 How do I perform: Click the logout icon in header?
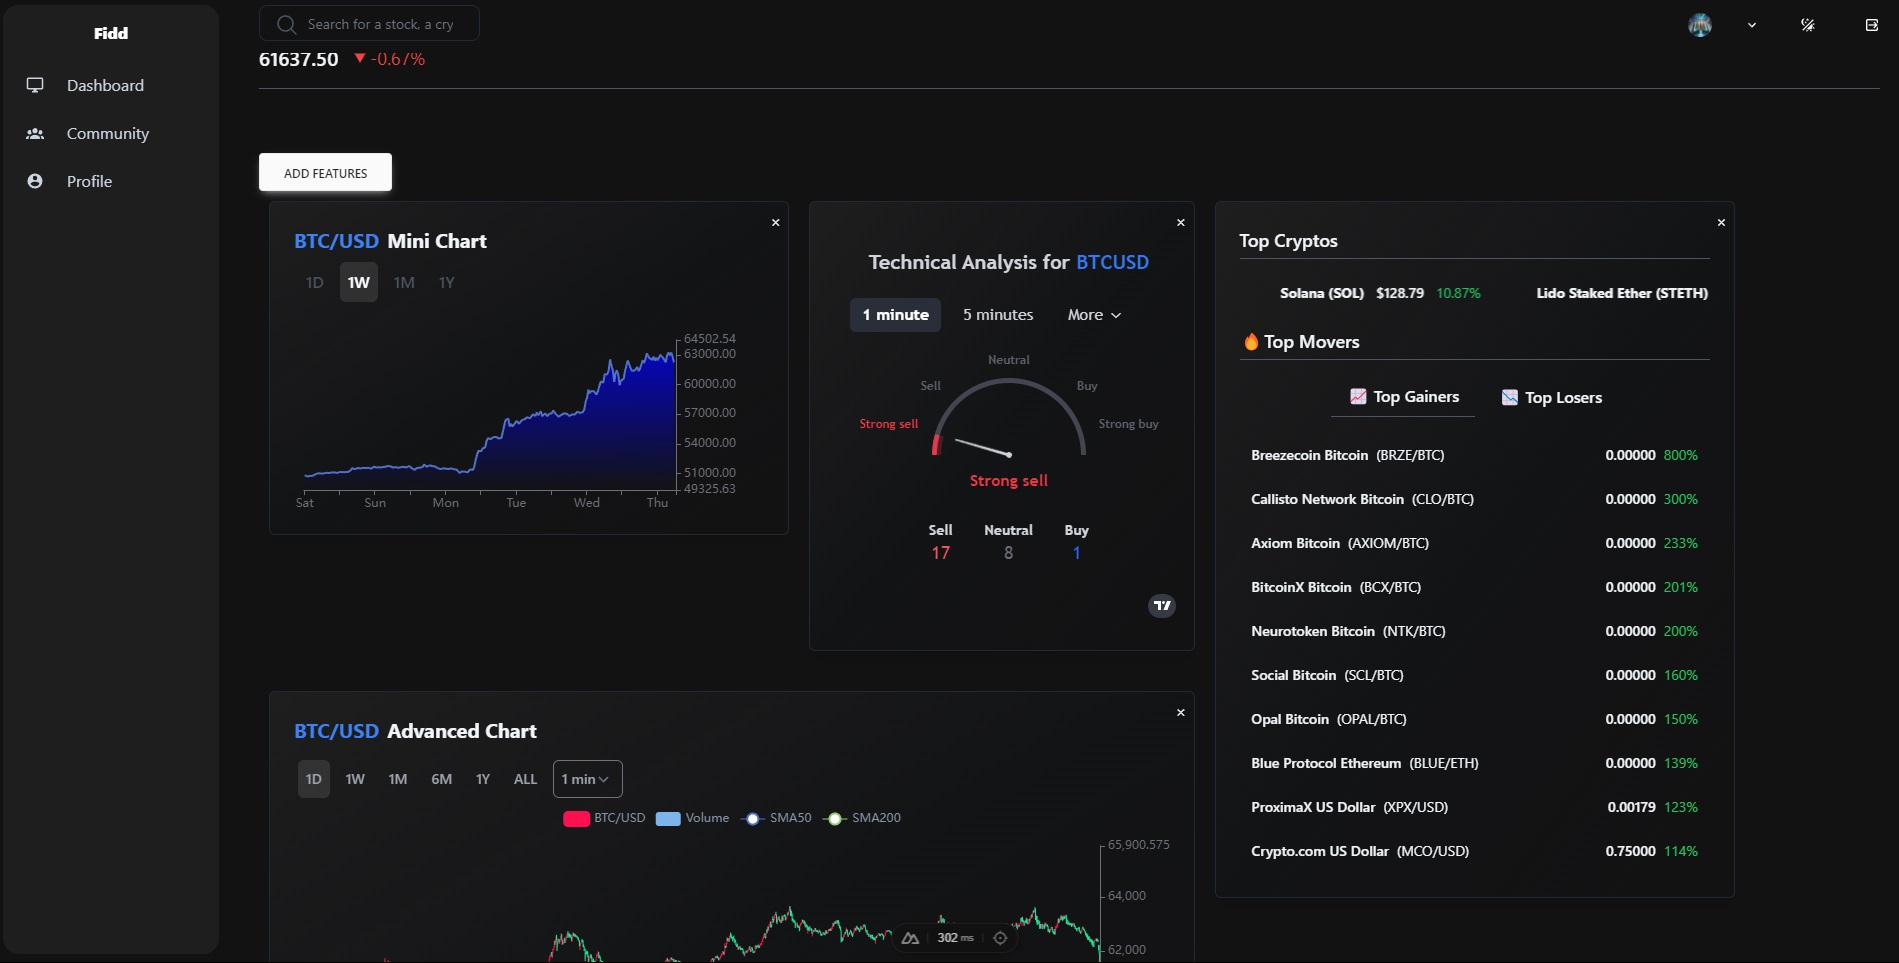tap(1871, 25)
